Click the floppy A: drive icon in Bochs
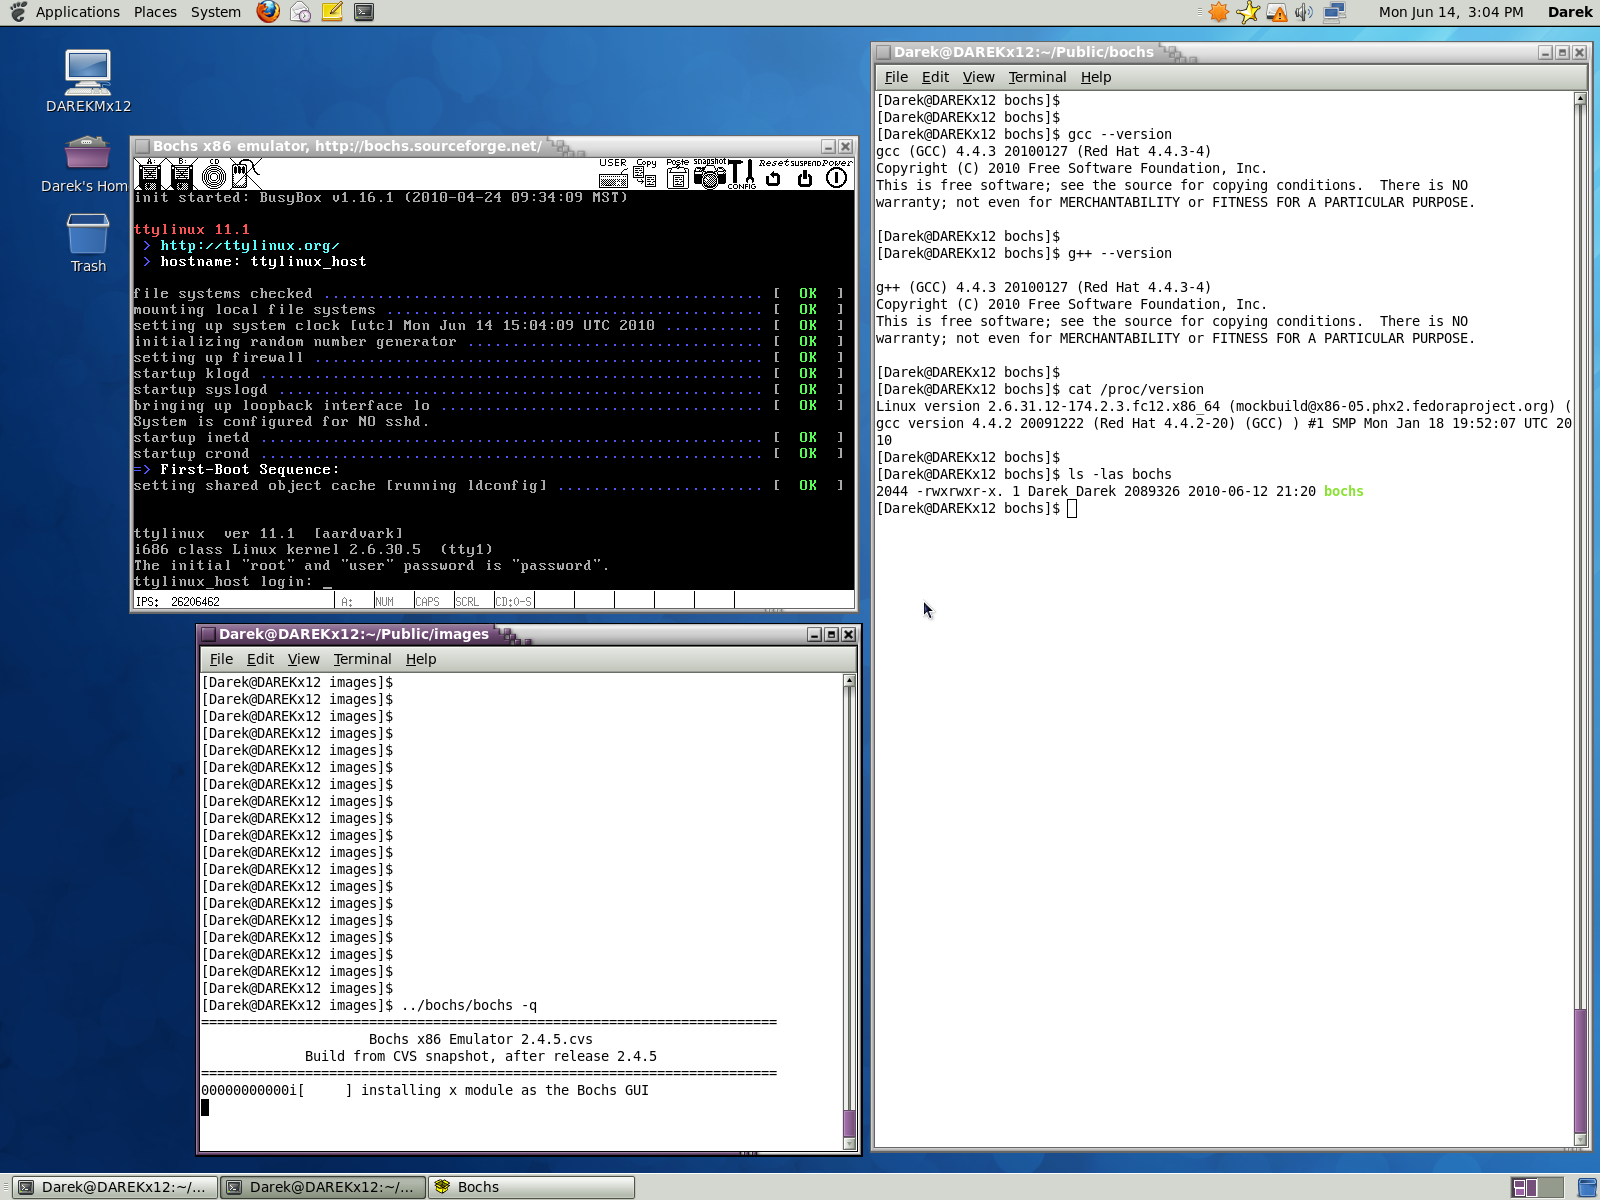Viewport: 1600px width, 1200px height. tap(150, 174)
